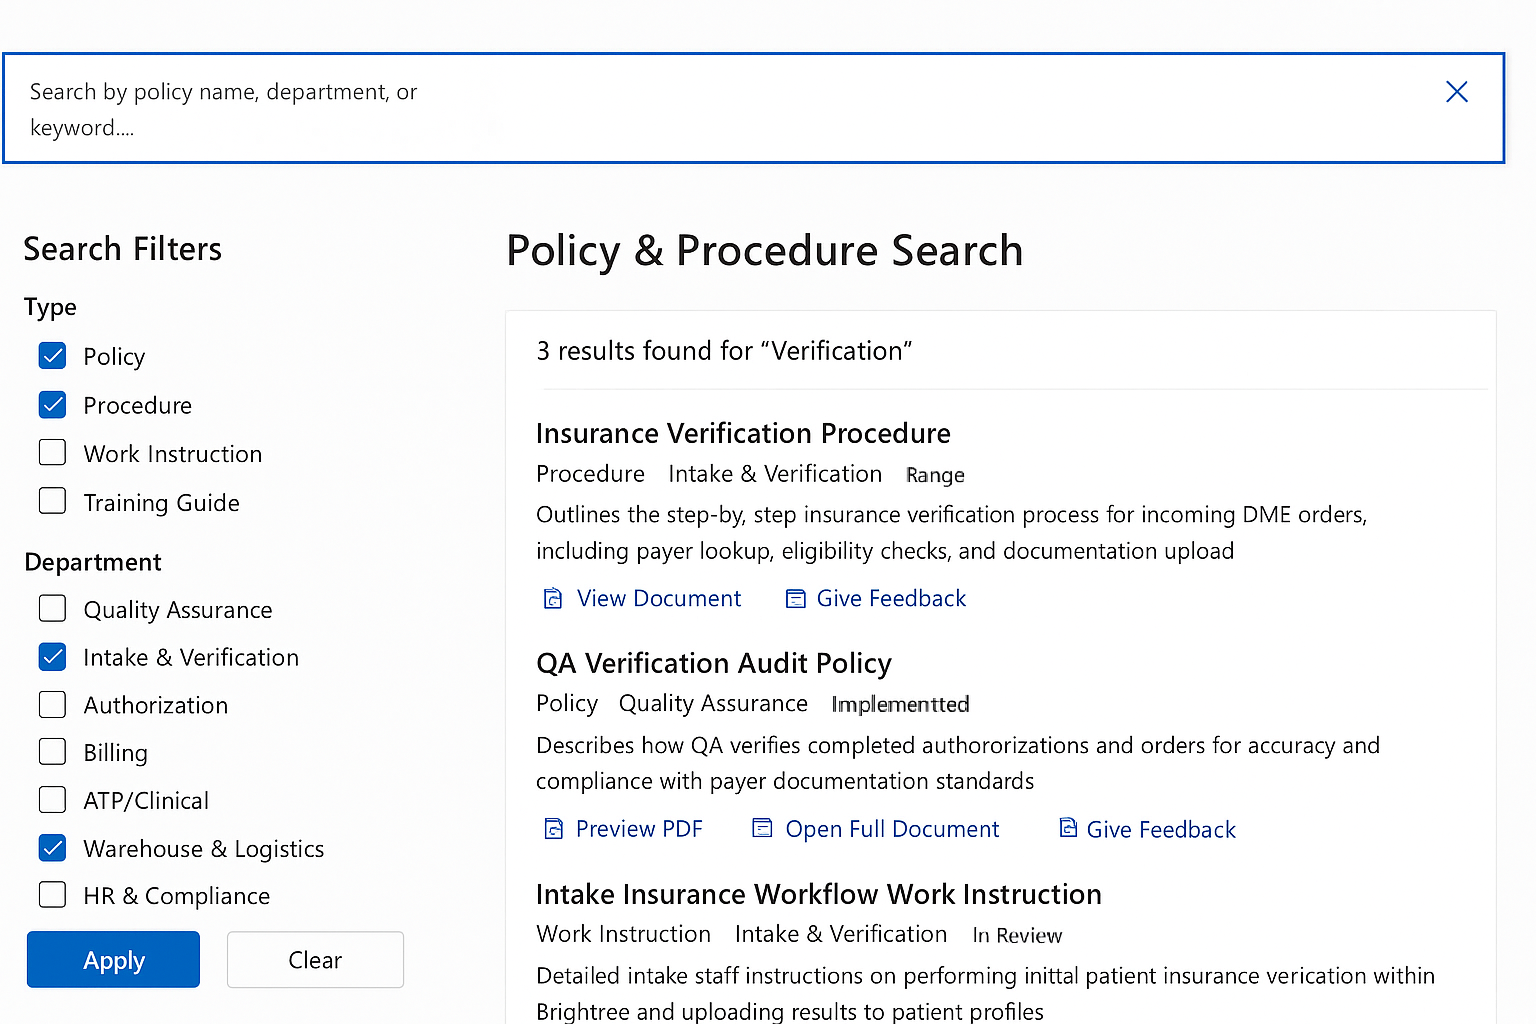Click the Open Full Document icon

coord(762,828)
